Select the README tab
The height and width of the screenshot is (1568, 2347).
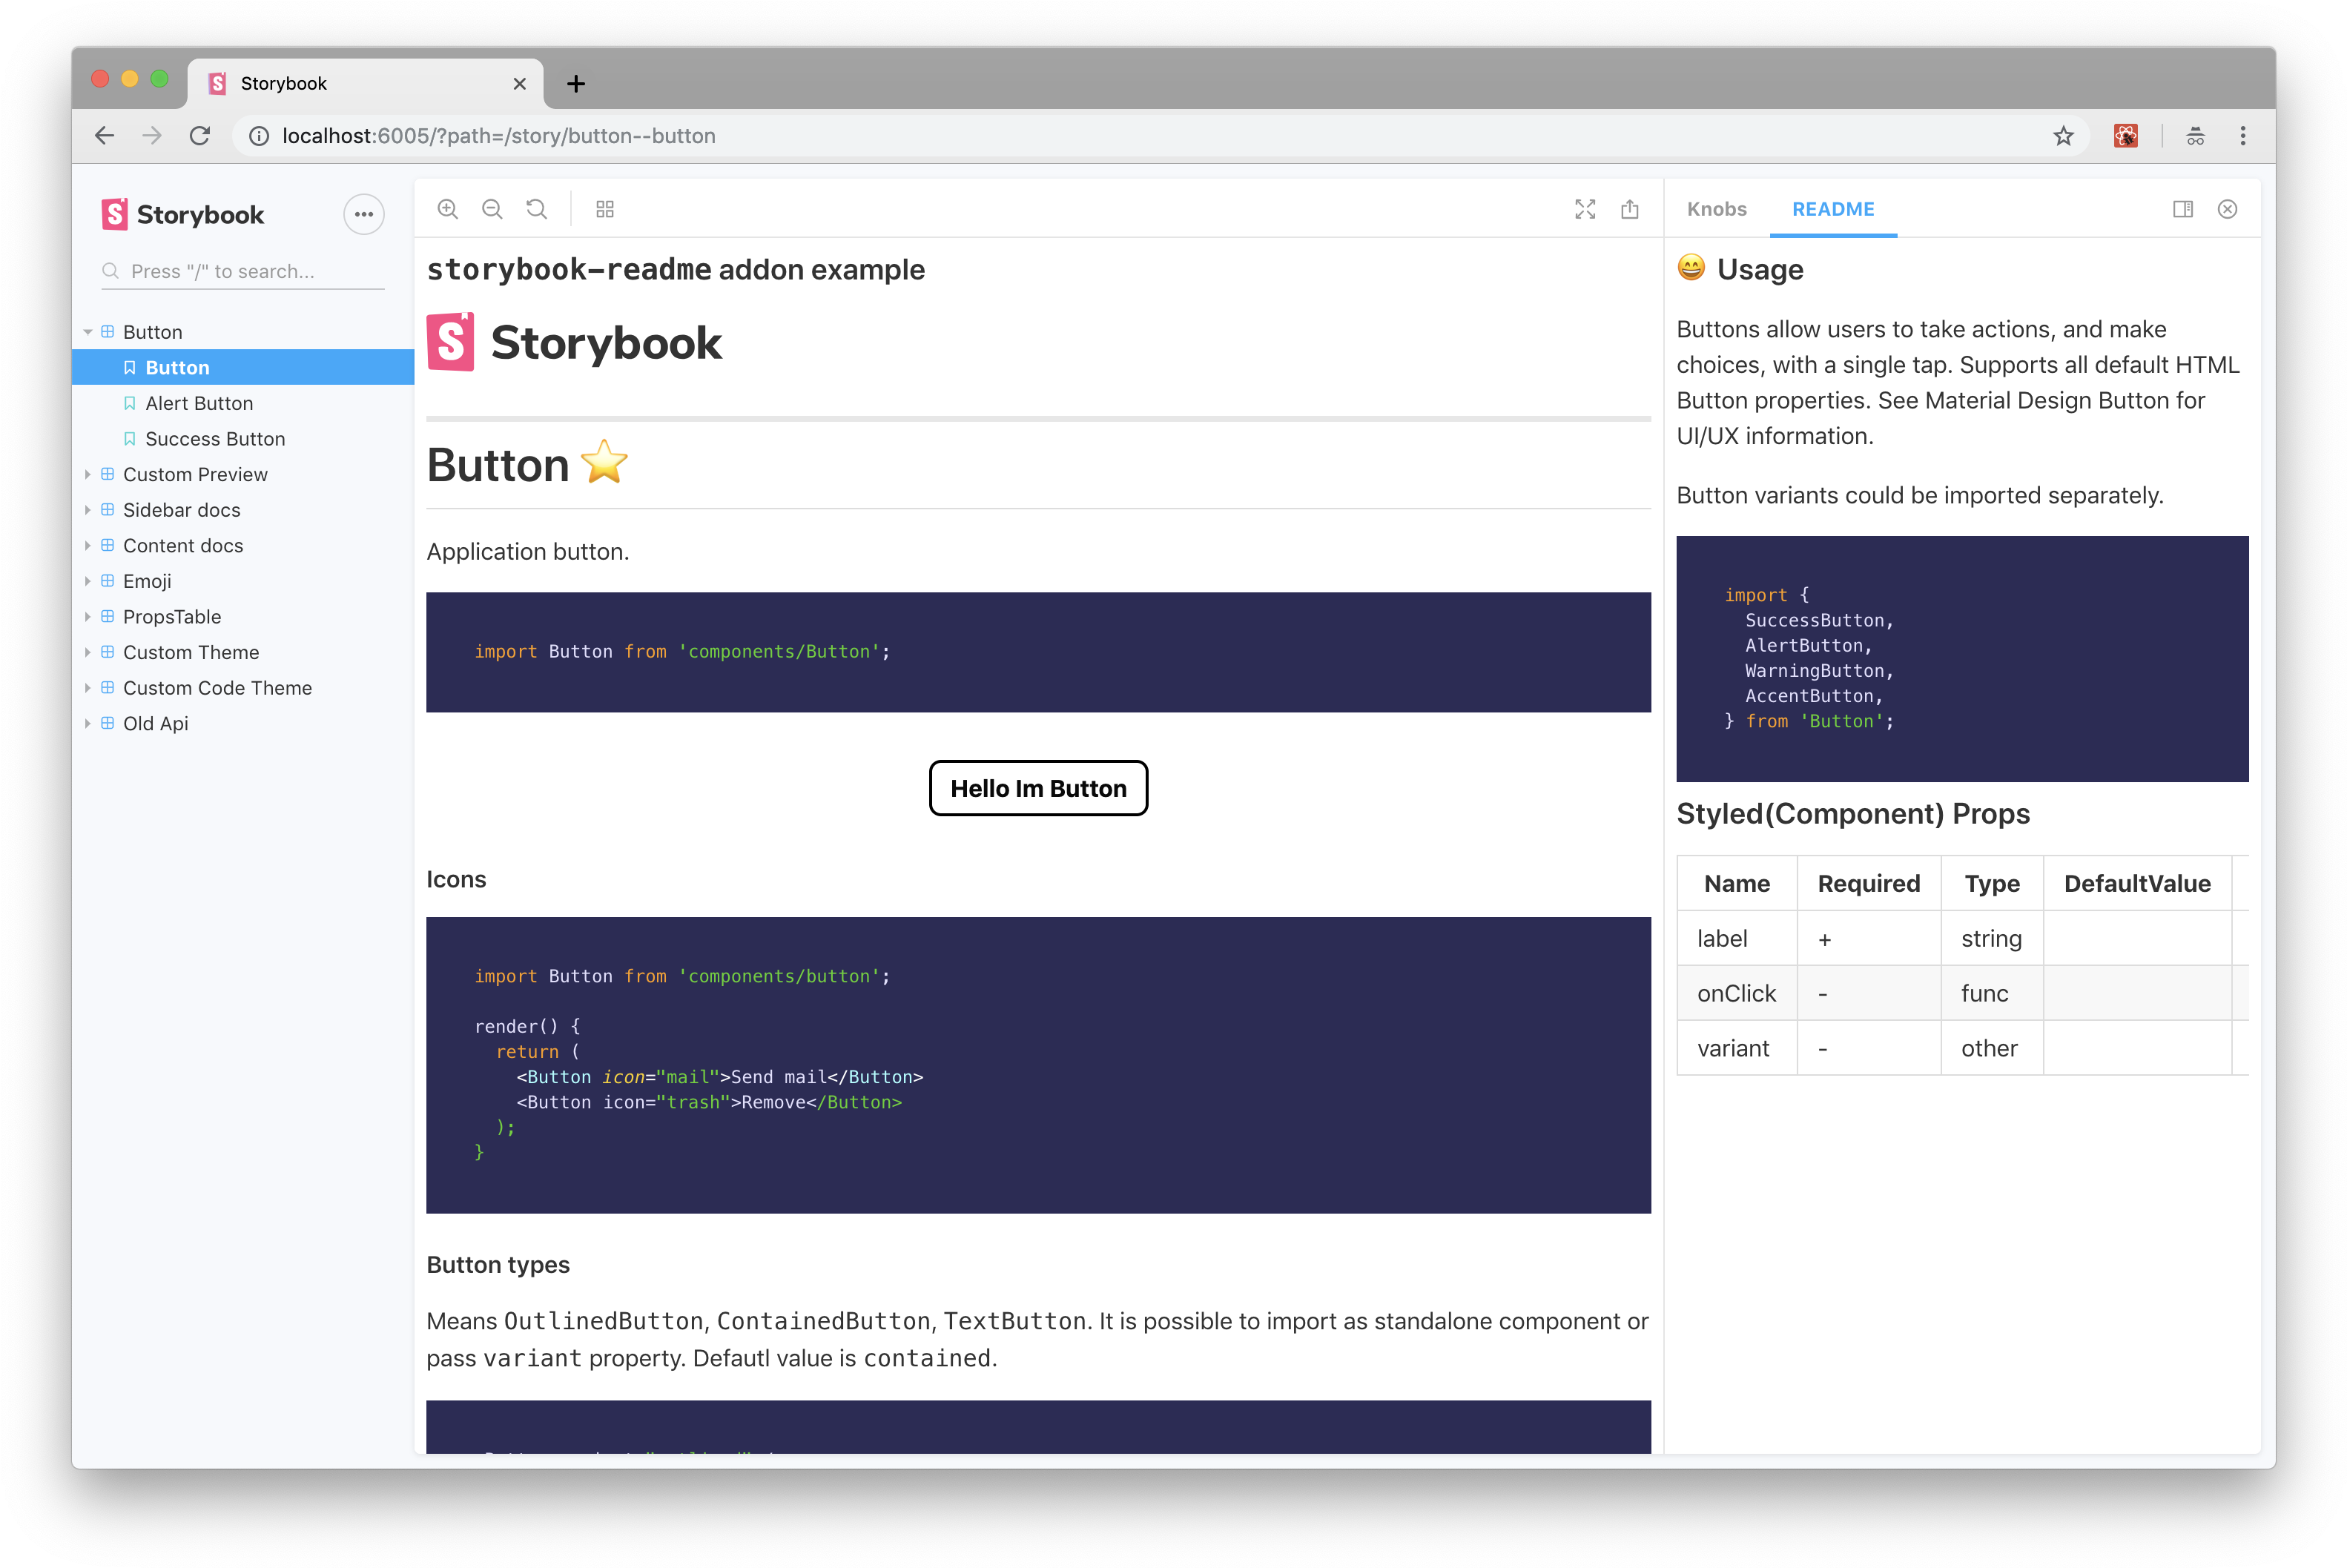pyautogui.click(x=1833, y=209)
